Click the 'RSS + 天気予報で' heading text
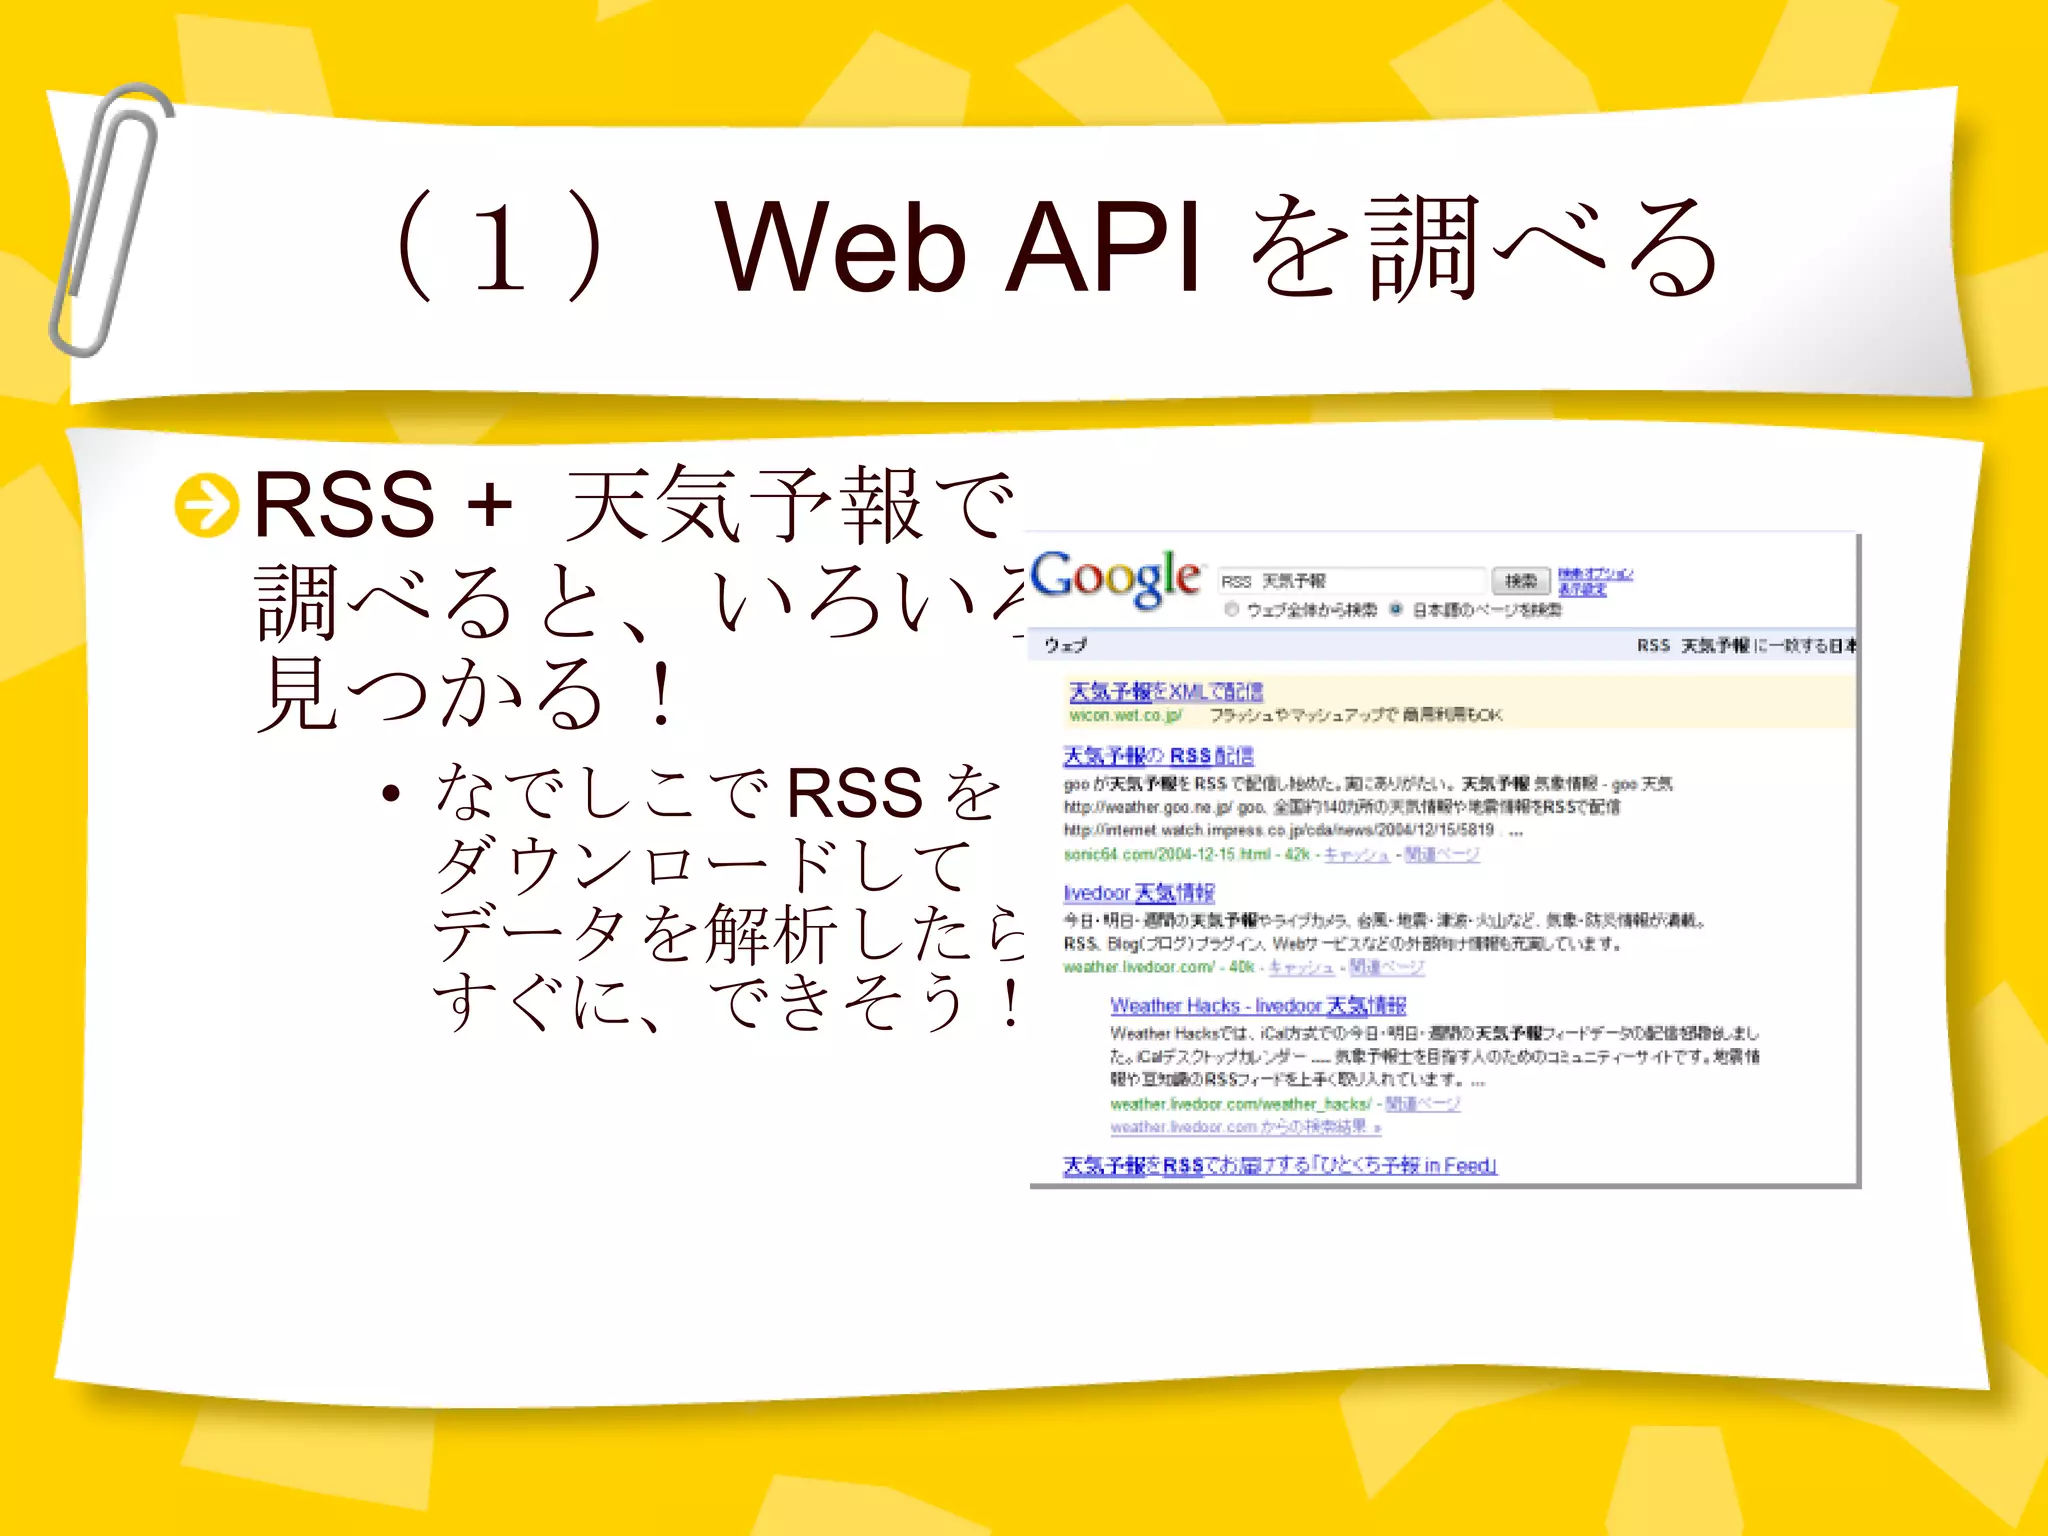This screenshot has height=1536, width=2048. pos(635,504)
